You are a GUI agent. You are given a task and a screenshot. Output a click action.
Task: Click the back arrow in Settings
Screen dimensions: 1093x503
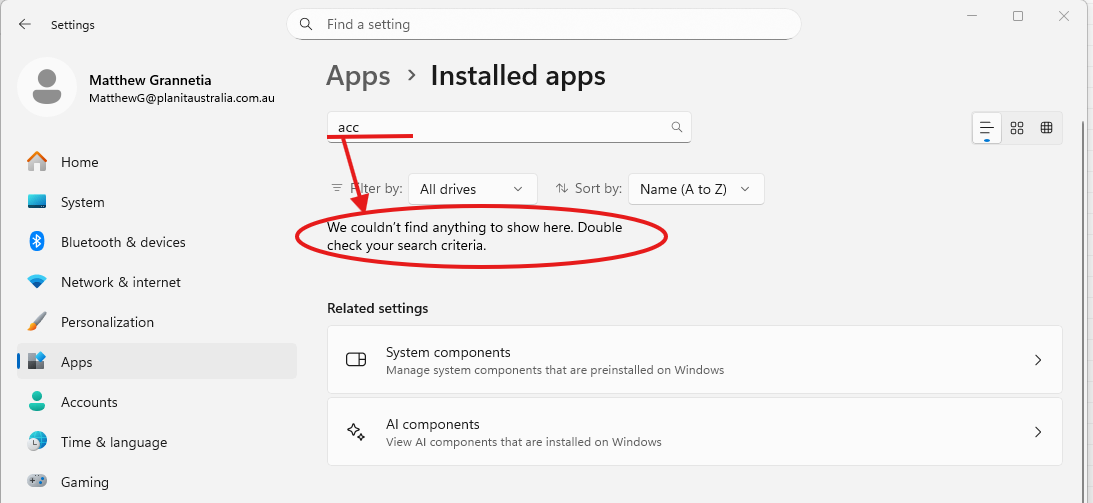25,25
